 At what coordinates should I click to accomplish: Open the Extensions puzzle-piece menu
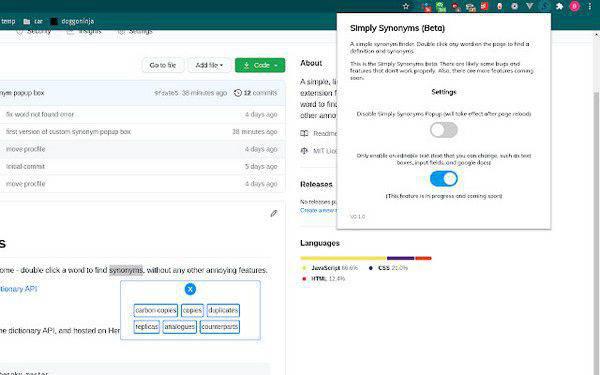[x=559, y=6]
